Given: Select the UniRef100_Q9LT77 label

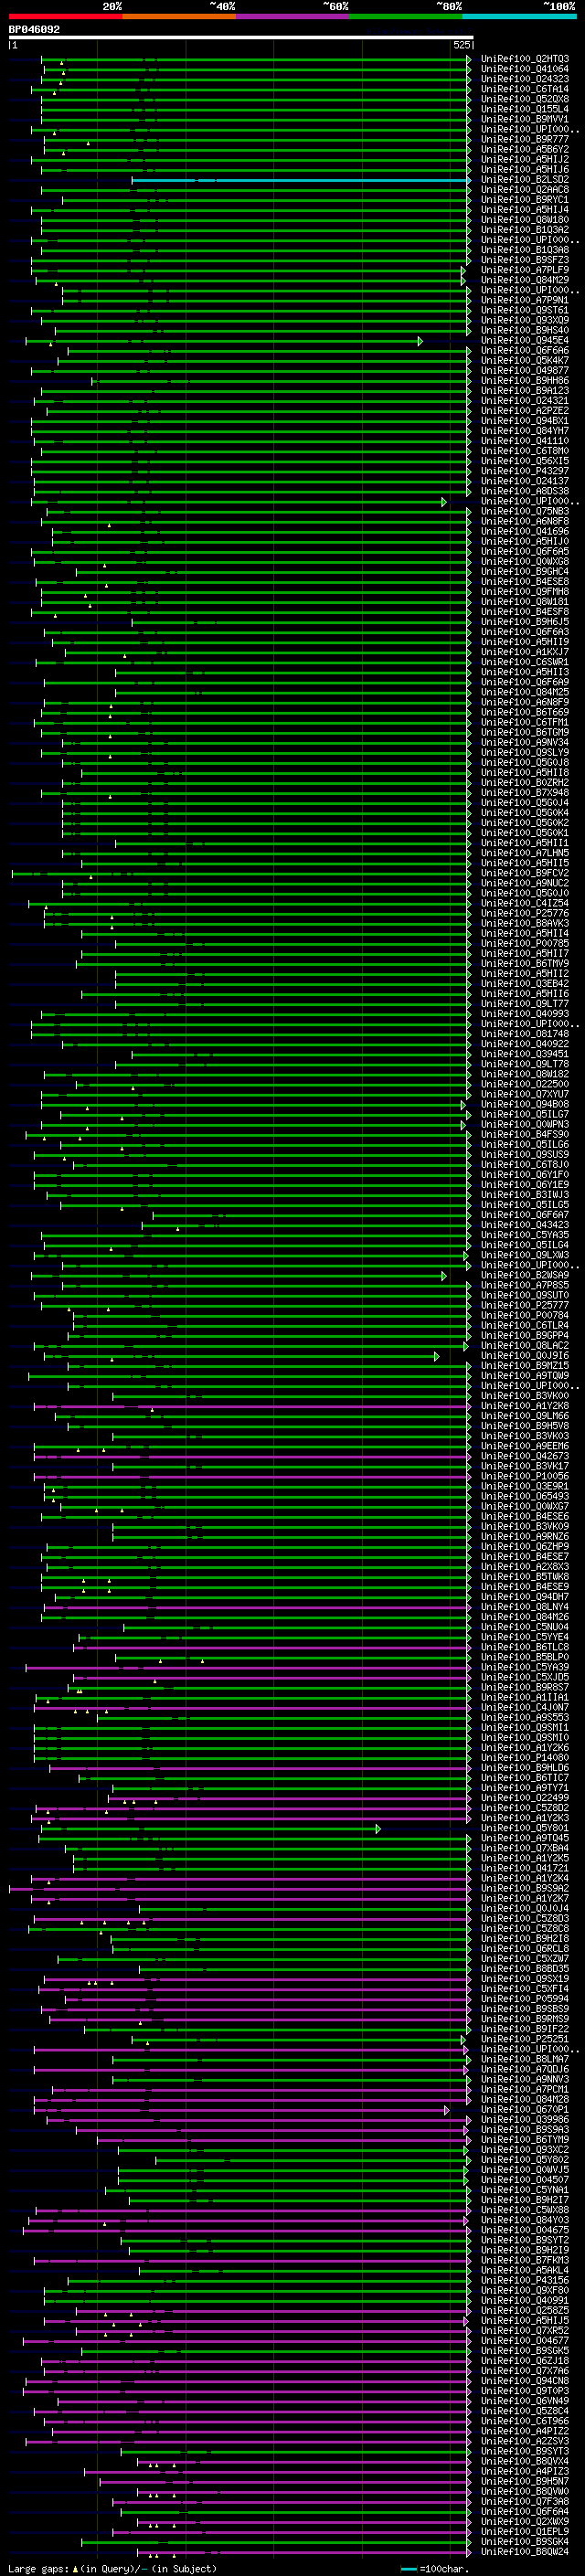Looking at the screenshot, I should (x=525, y=1004).
